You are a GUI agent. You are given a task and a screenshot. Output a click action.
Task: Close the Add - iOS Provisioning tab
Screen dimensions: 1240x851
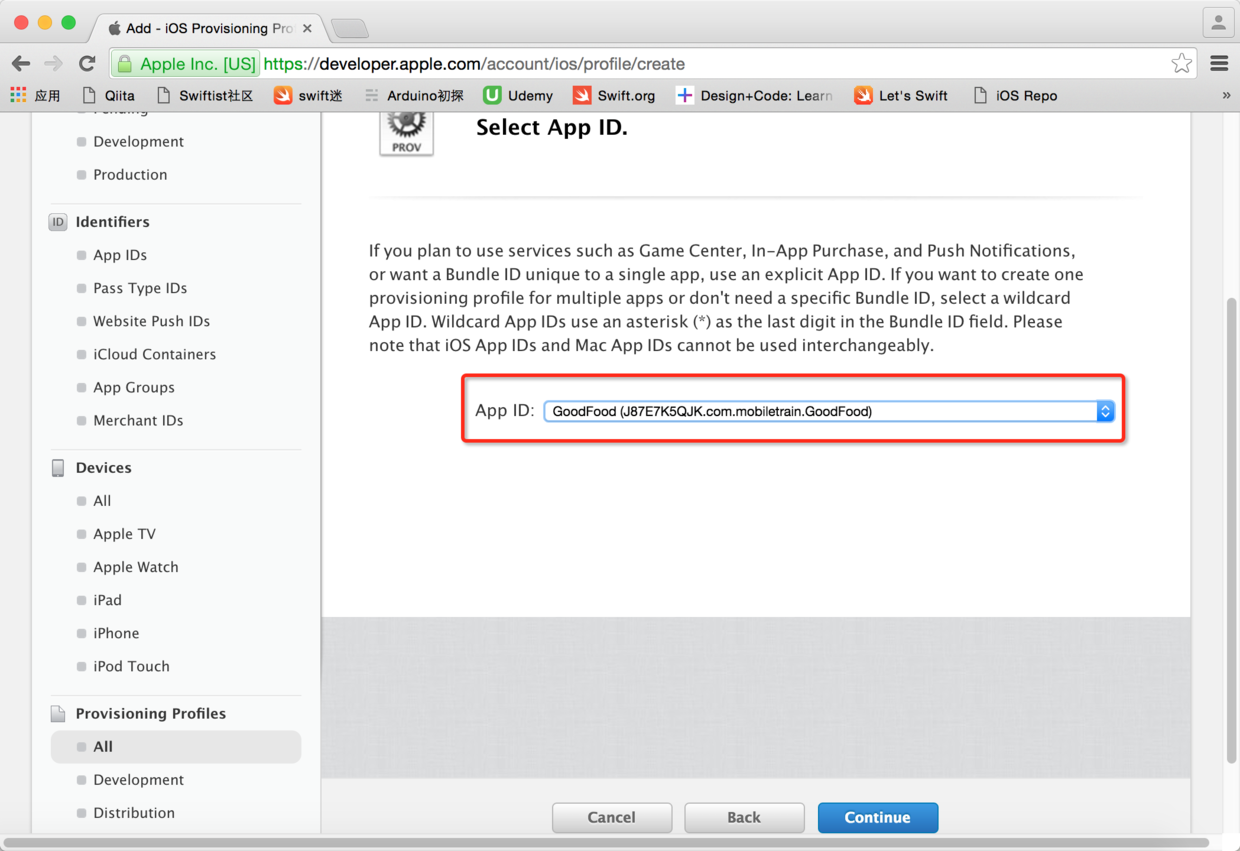click(307, 28)
